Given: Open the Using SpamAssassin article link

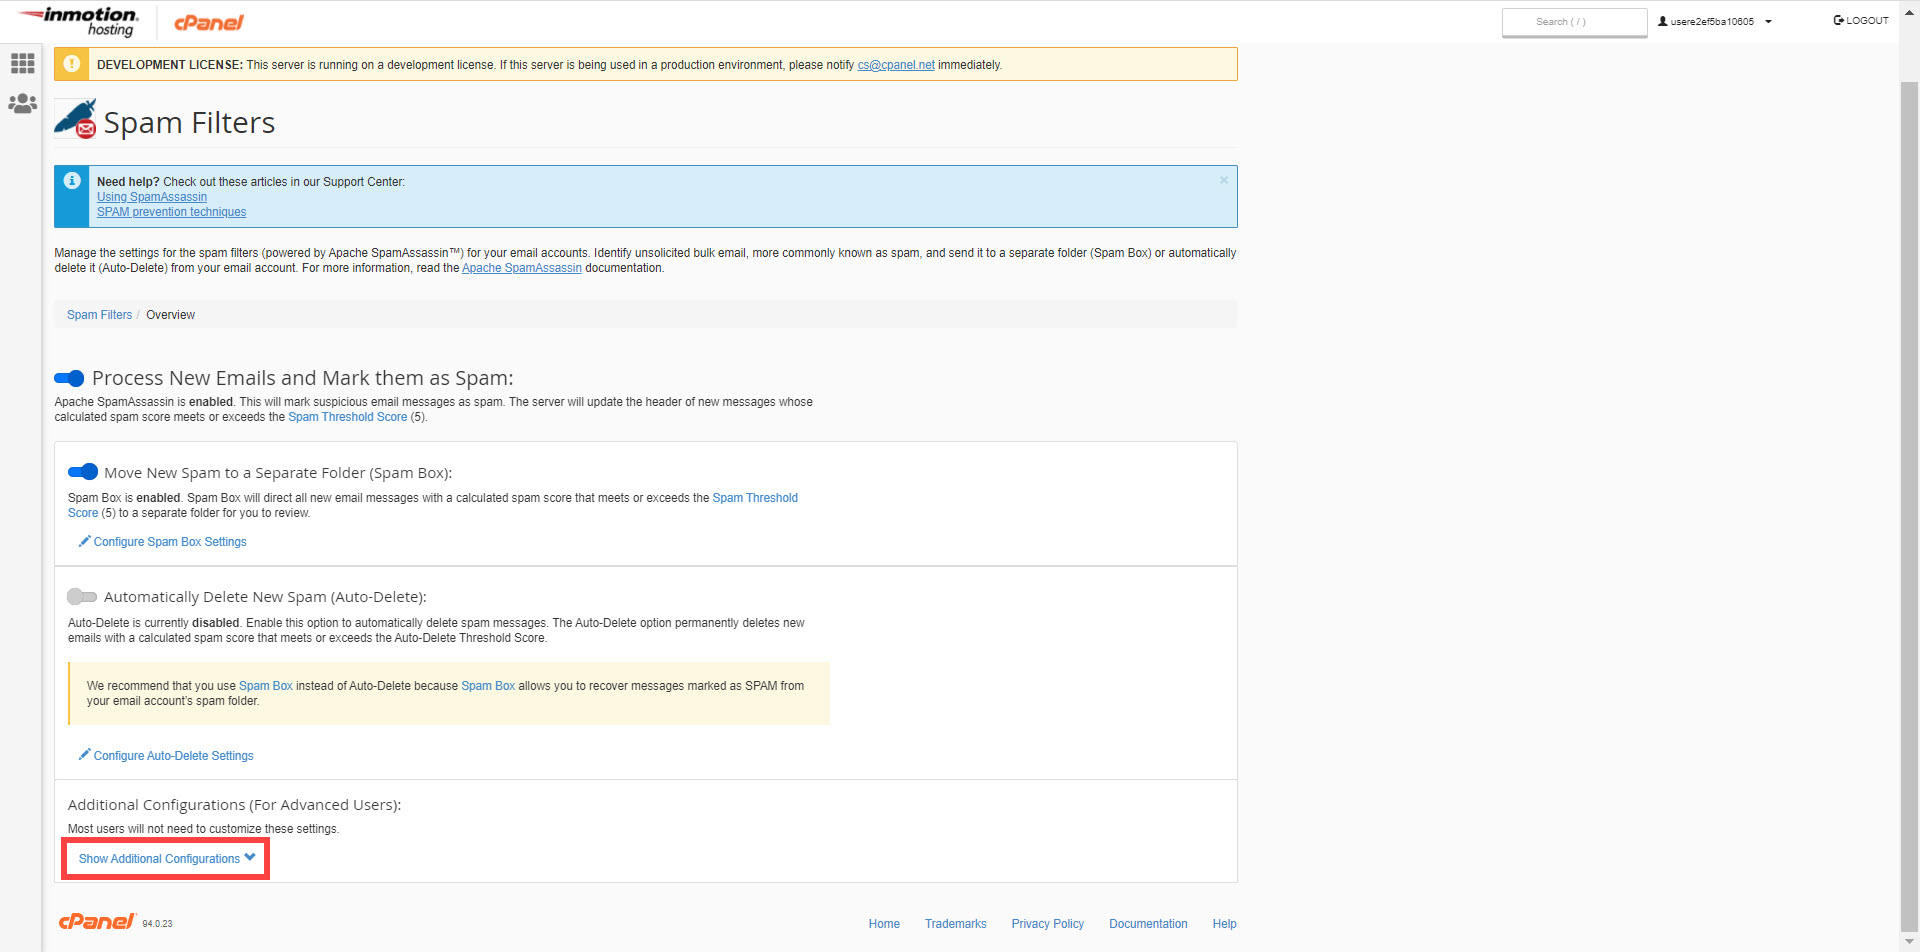Looking at the screenshot, I should coord(152,197).
